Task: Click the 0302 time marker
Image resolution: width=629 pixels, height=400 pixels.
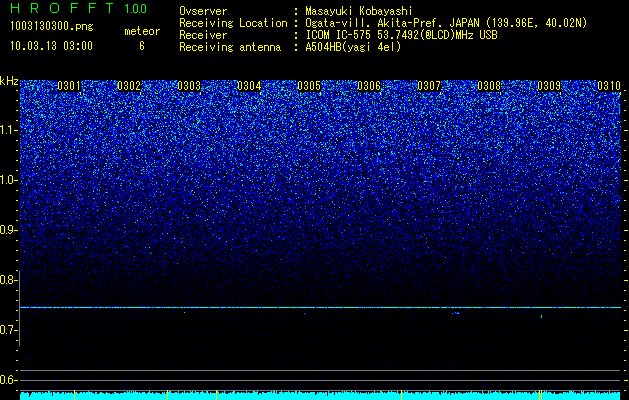Action: (129, 85)
